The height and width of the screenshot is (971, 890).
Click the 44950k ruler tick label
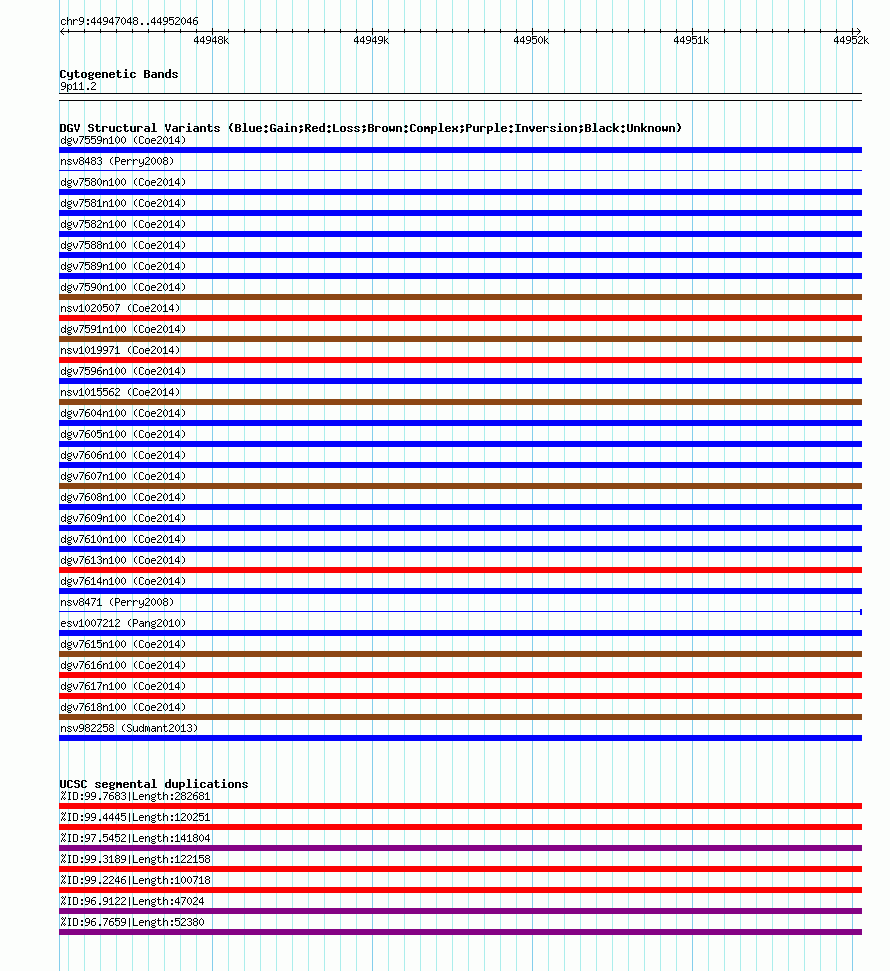(x=531, y=41)
